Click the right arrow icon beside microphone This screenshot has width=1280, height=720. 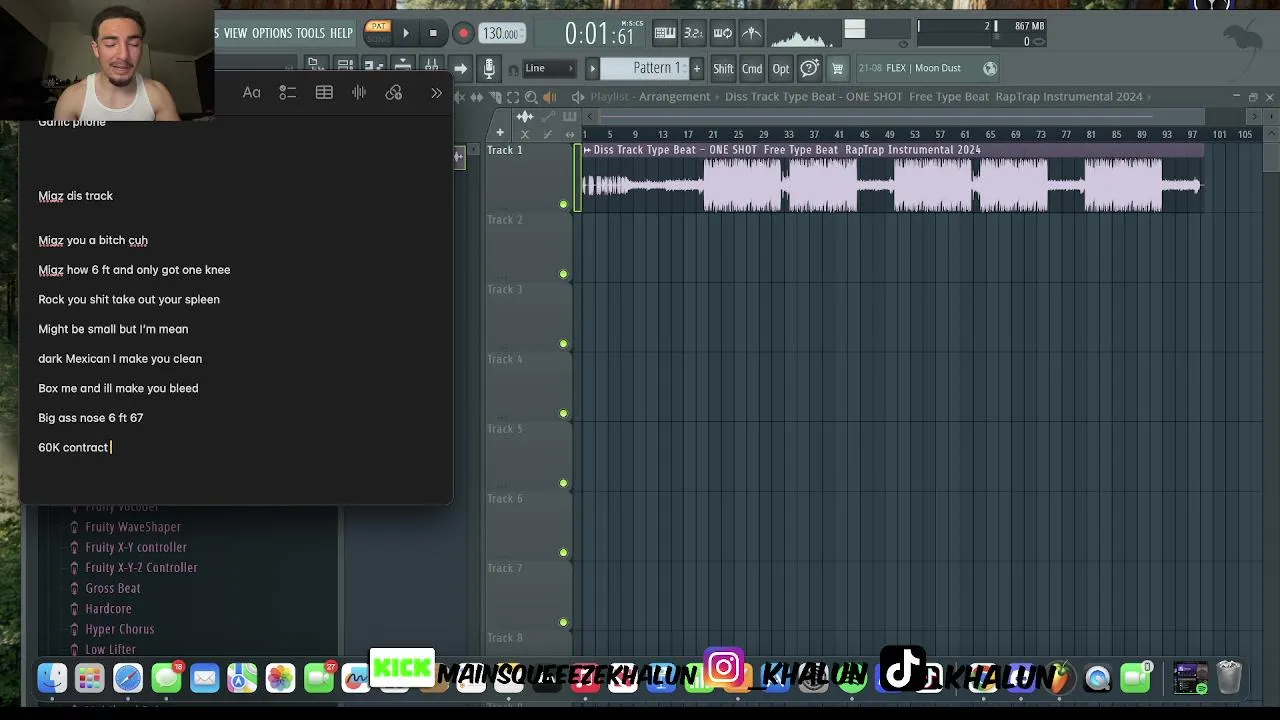460,68
